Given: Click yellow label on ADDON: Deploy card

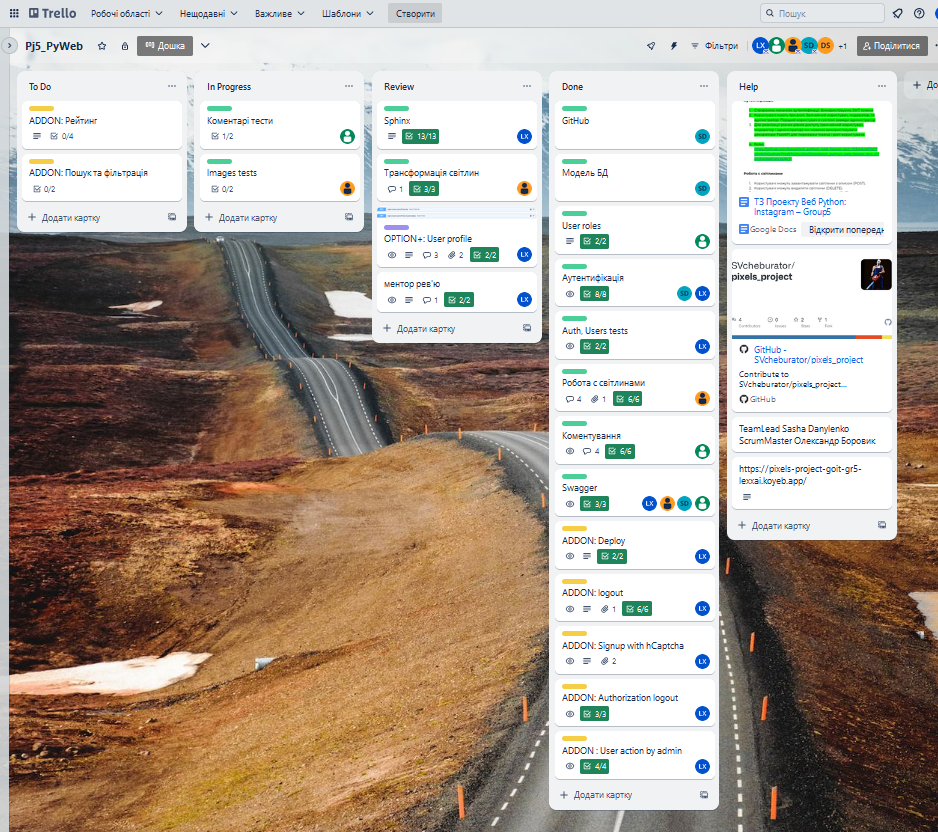Looking at the screenshot, I should point(574,528).
